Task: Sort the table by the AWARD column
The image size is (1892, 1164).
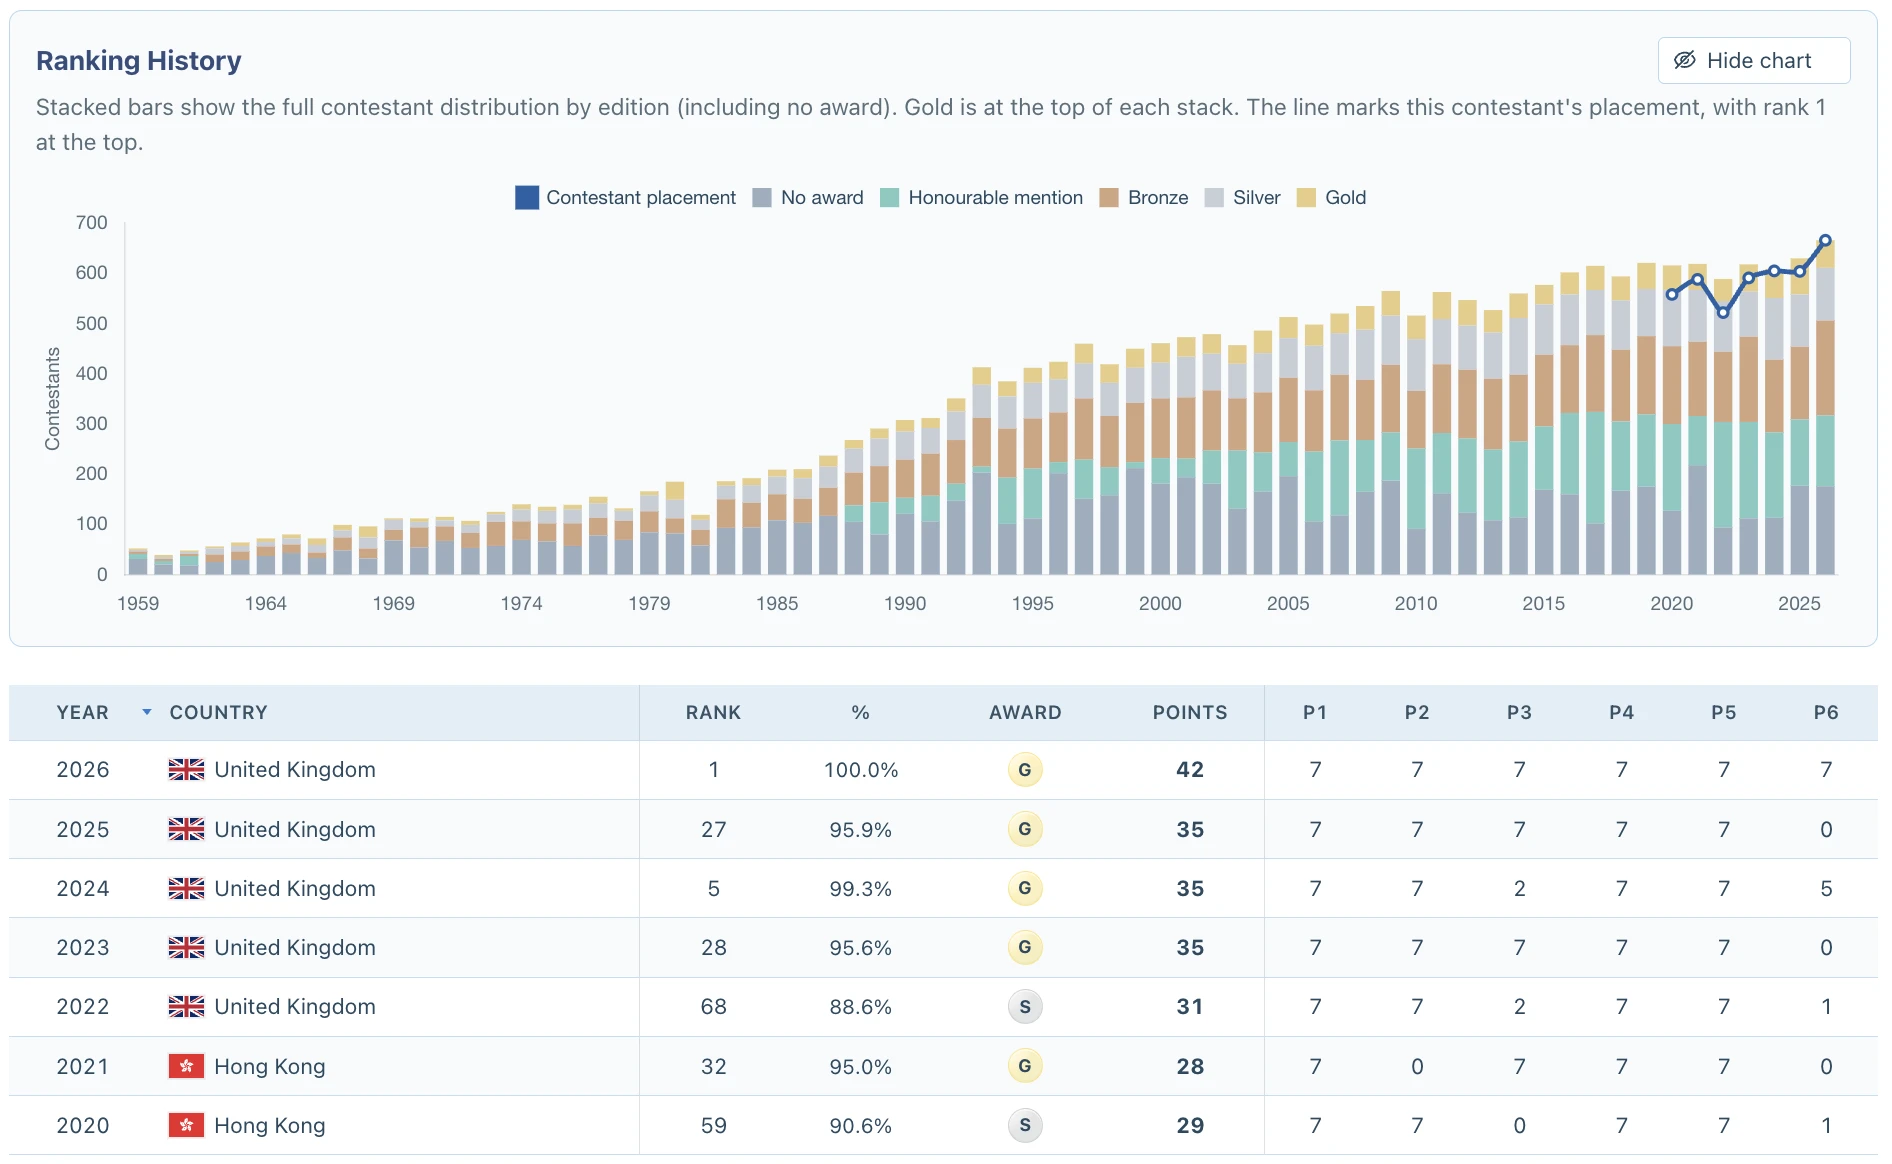Action: pos(1025,713)
